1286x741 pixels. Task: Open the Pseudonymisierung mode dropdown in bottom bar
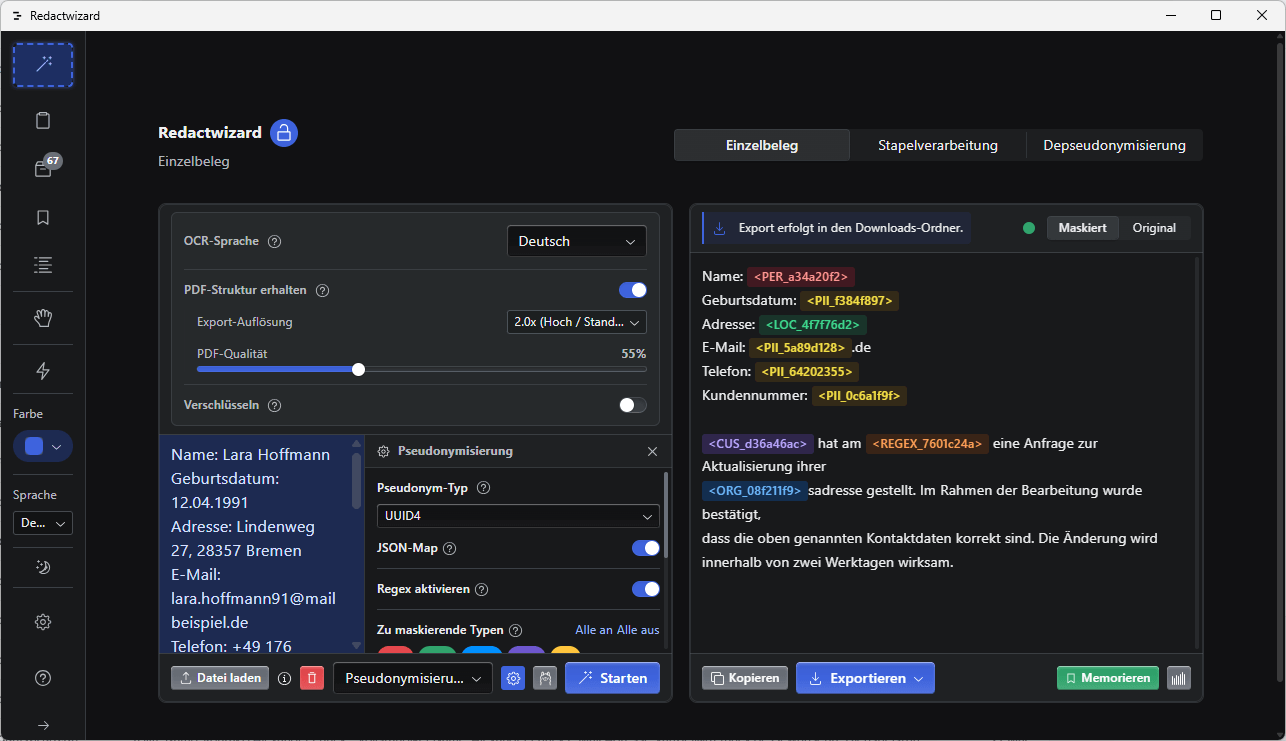tap(413, 678)
